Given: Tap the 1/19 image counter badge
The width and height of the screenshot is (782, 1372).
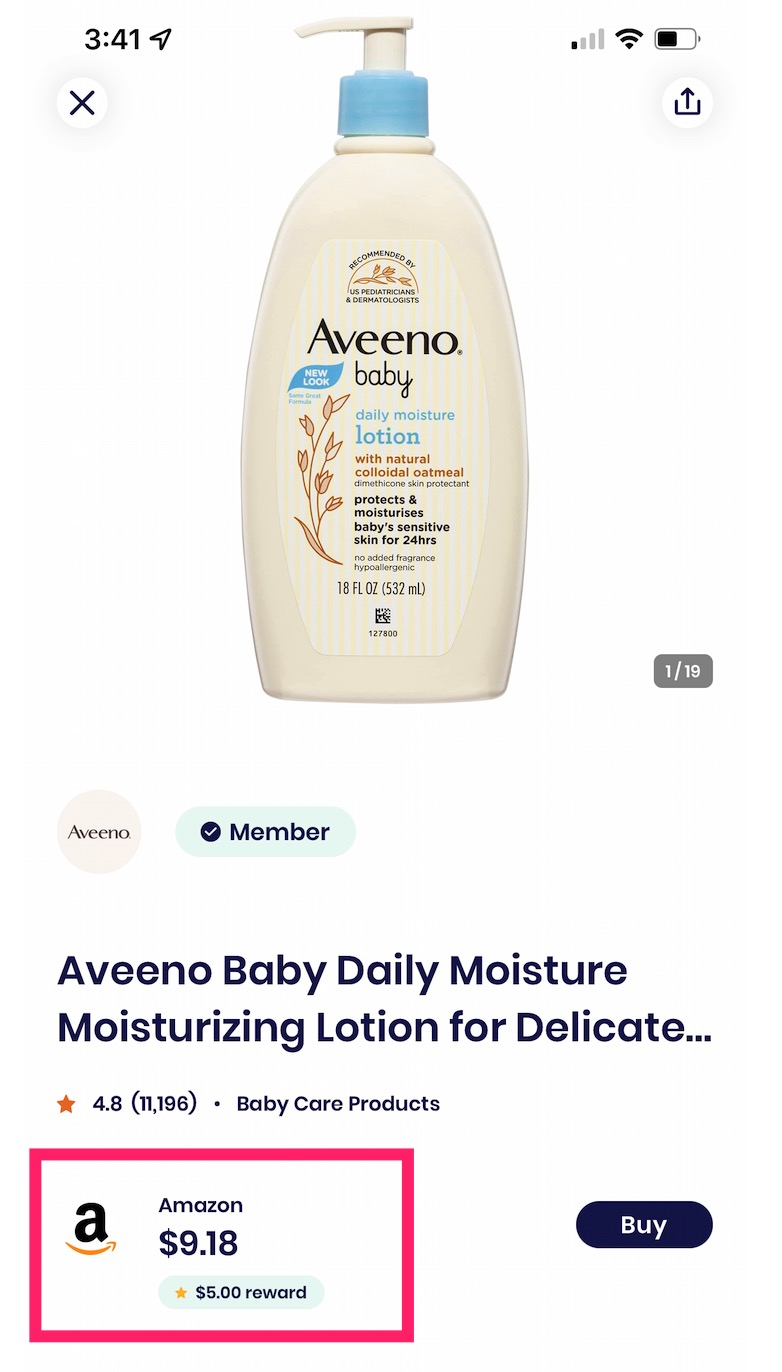Looking at the screenshot, I should [x=683, y=671].
